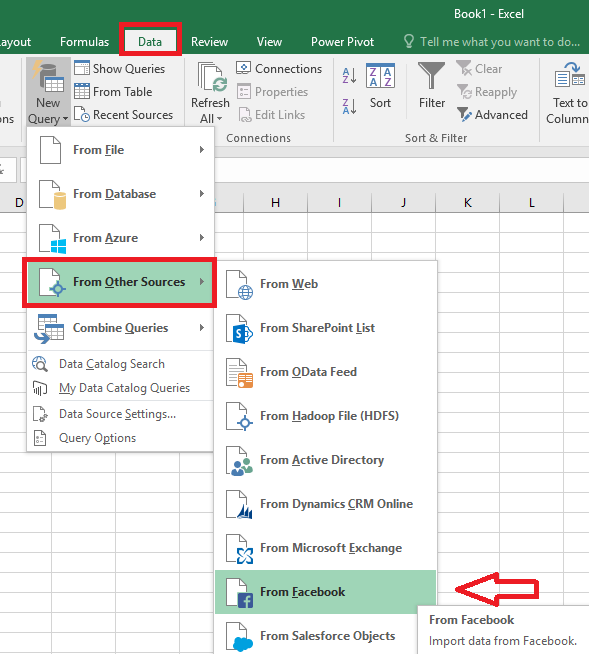Sort A to Z ascending icon
This screenshot has height=654, width=589.
(x=349, y=76)
